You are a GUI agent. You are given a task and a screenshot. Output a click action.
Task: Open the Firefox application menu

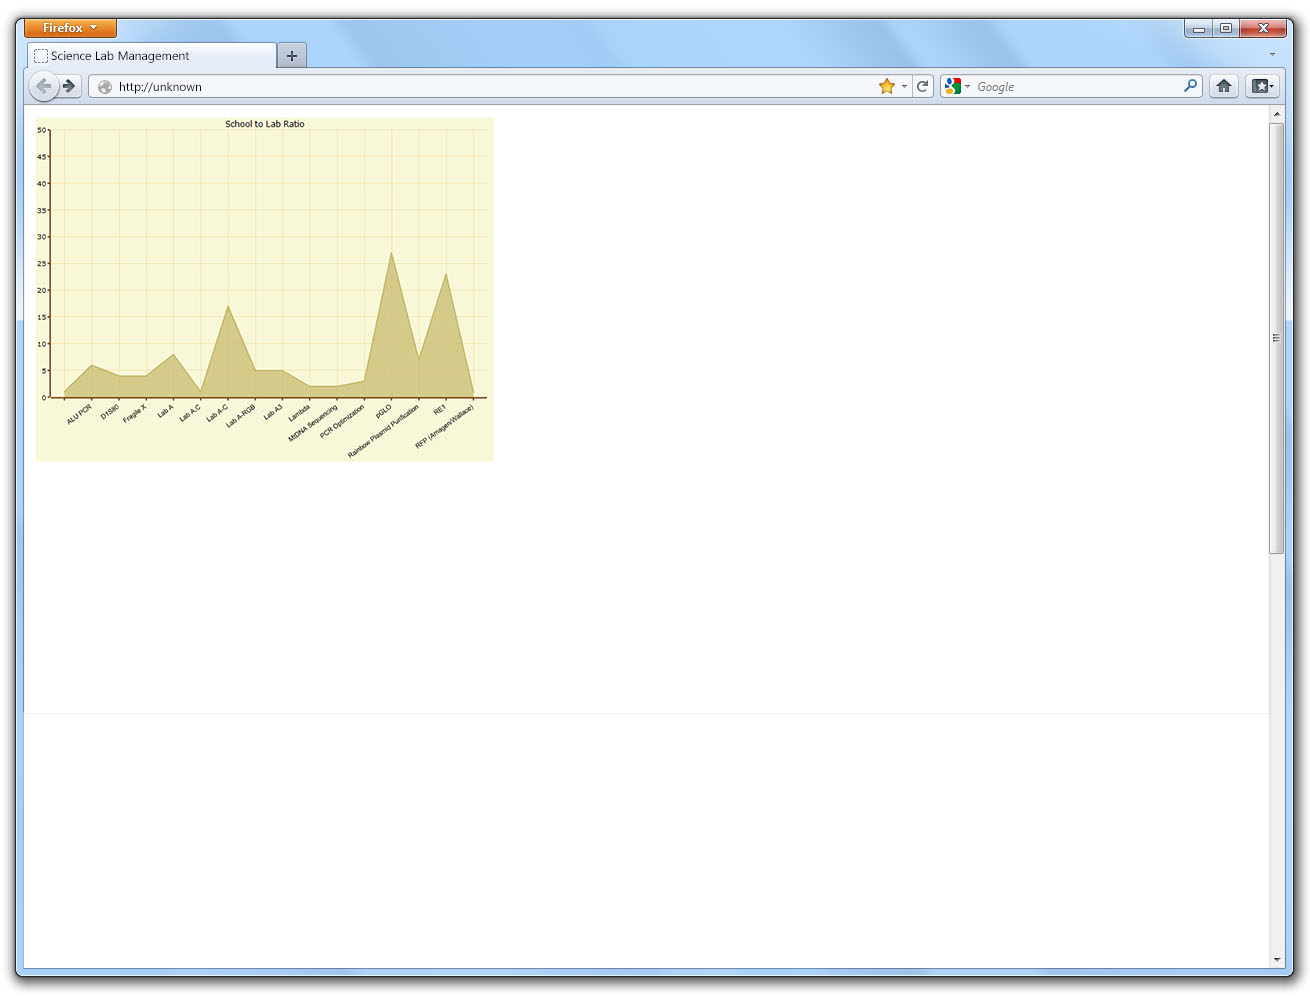pyautogui.click(x=70, y=28)
